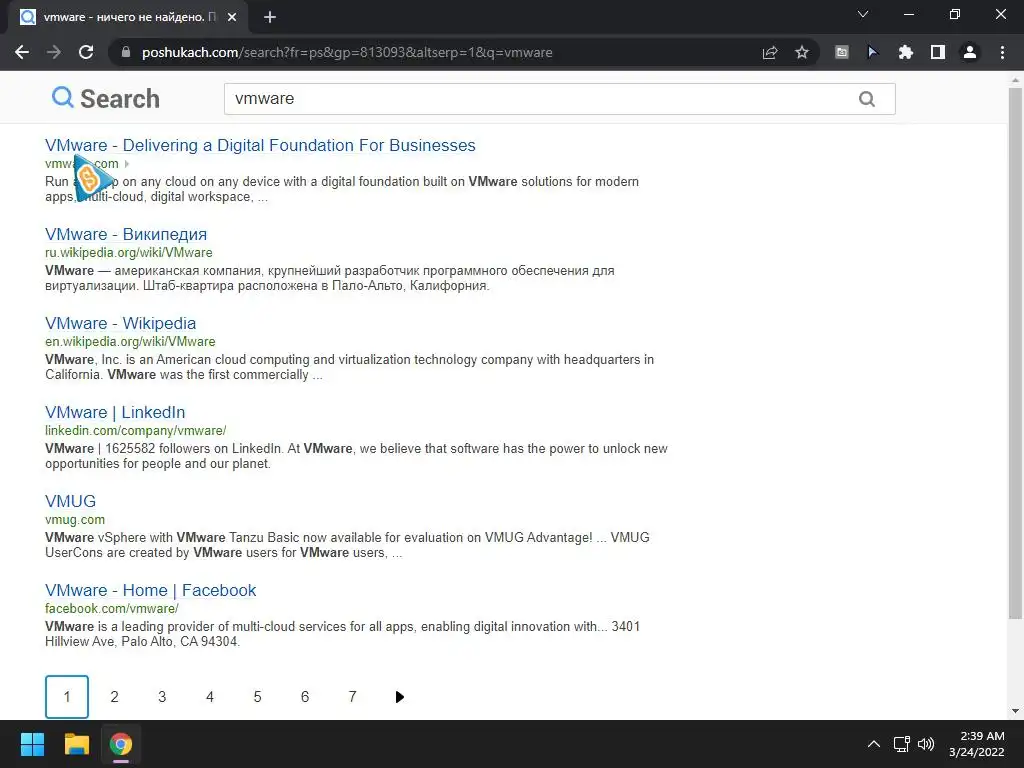
Task: Show hidden tray icons chevron
Action: [874, 744]
